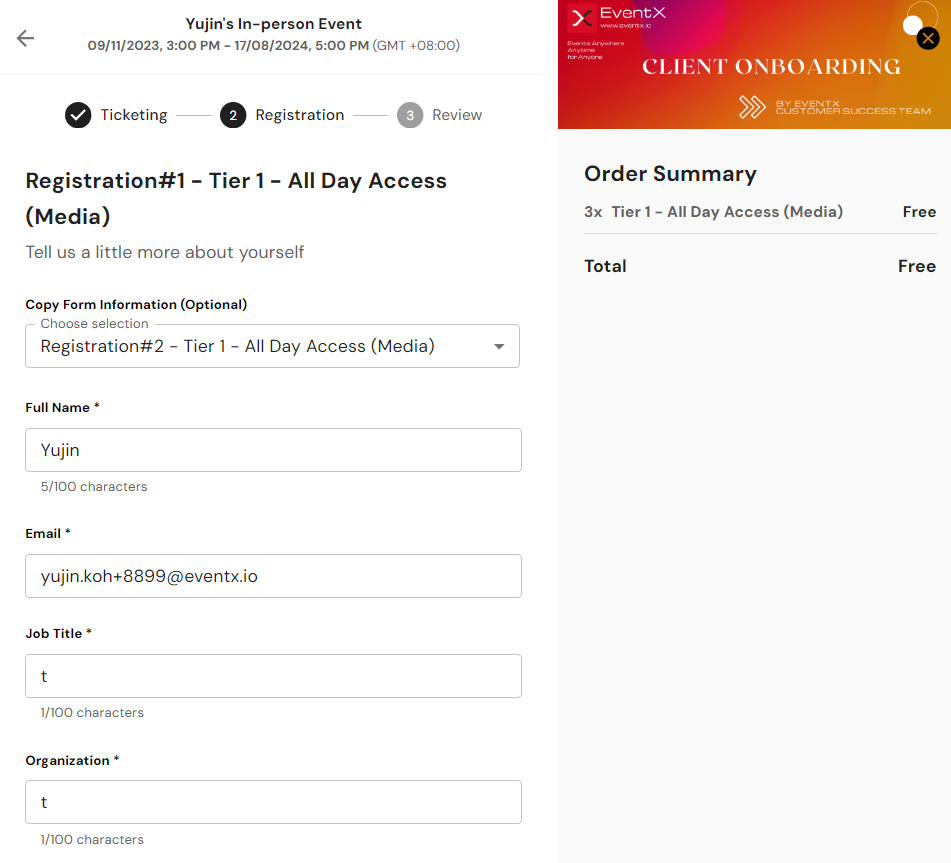Select the Job Title text field
The image size is (951, 863).
(273, 676)
